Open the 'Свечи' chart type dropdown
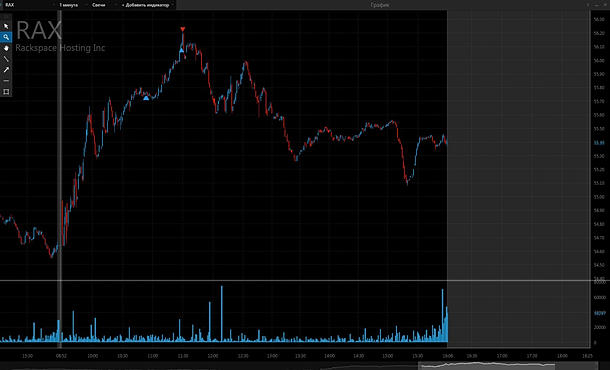This screenshot has width=610, height=370. 99,5
